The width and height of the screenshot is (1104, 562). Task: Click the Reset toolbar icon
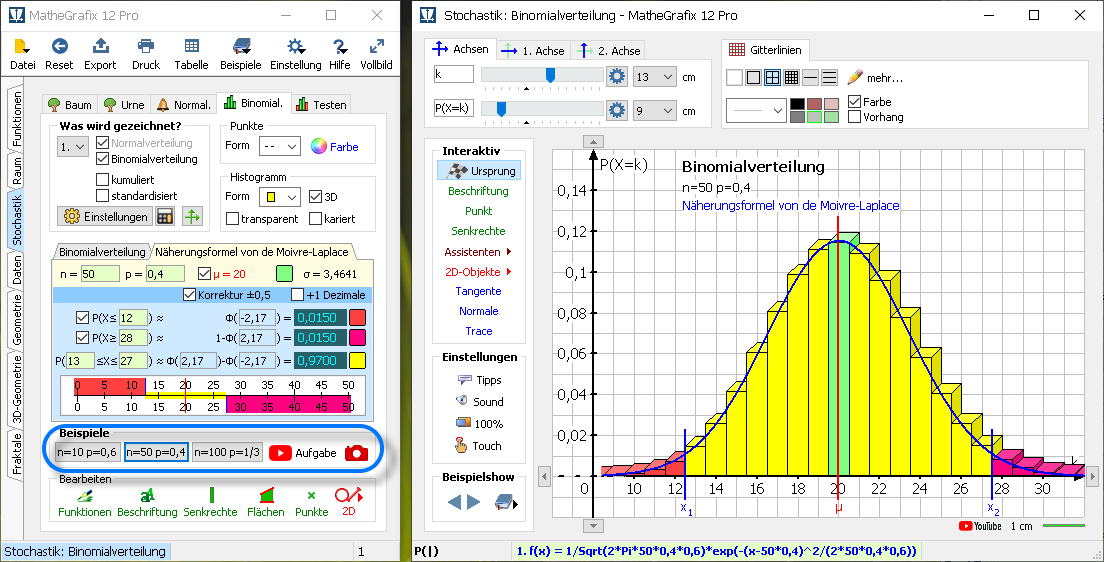[x=59, y=46]
